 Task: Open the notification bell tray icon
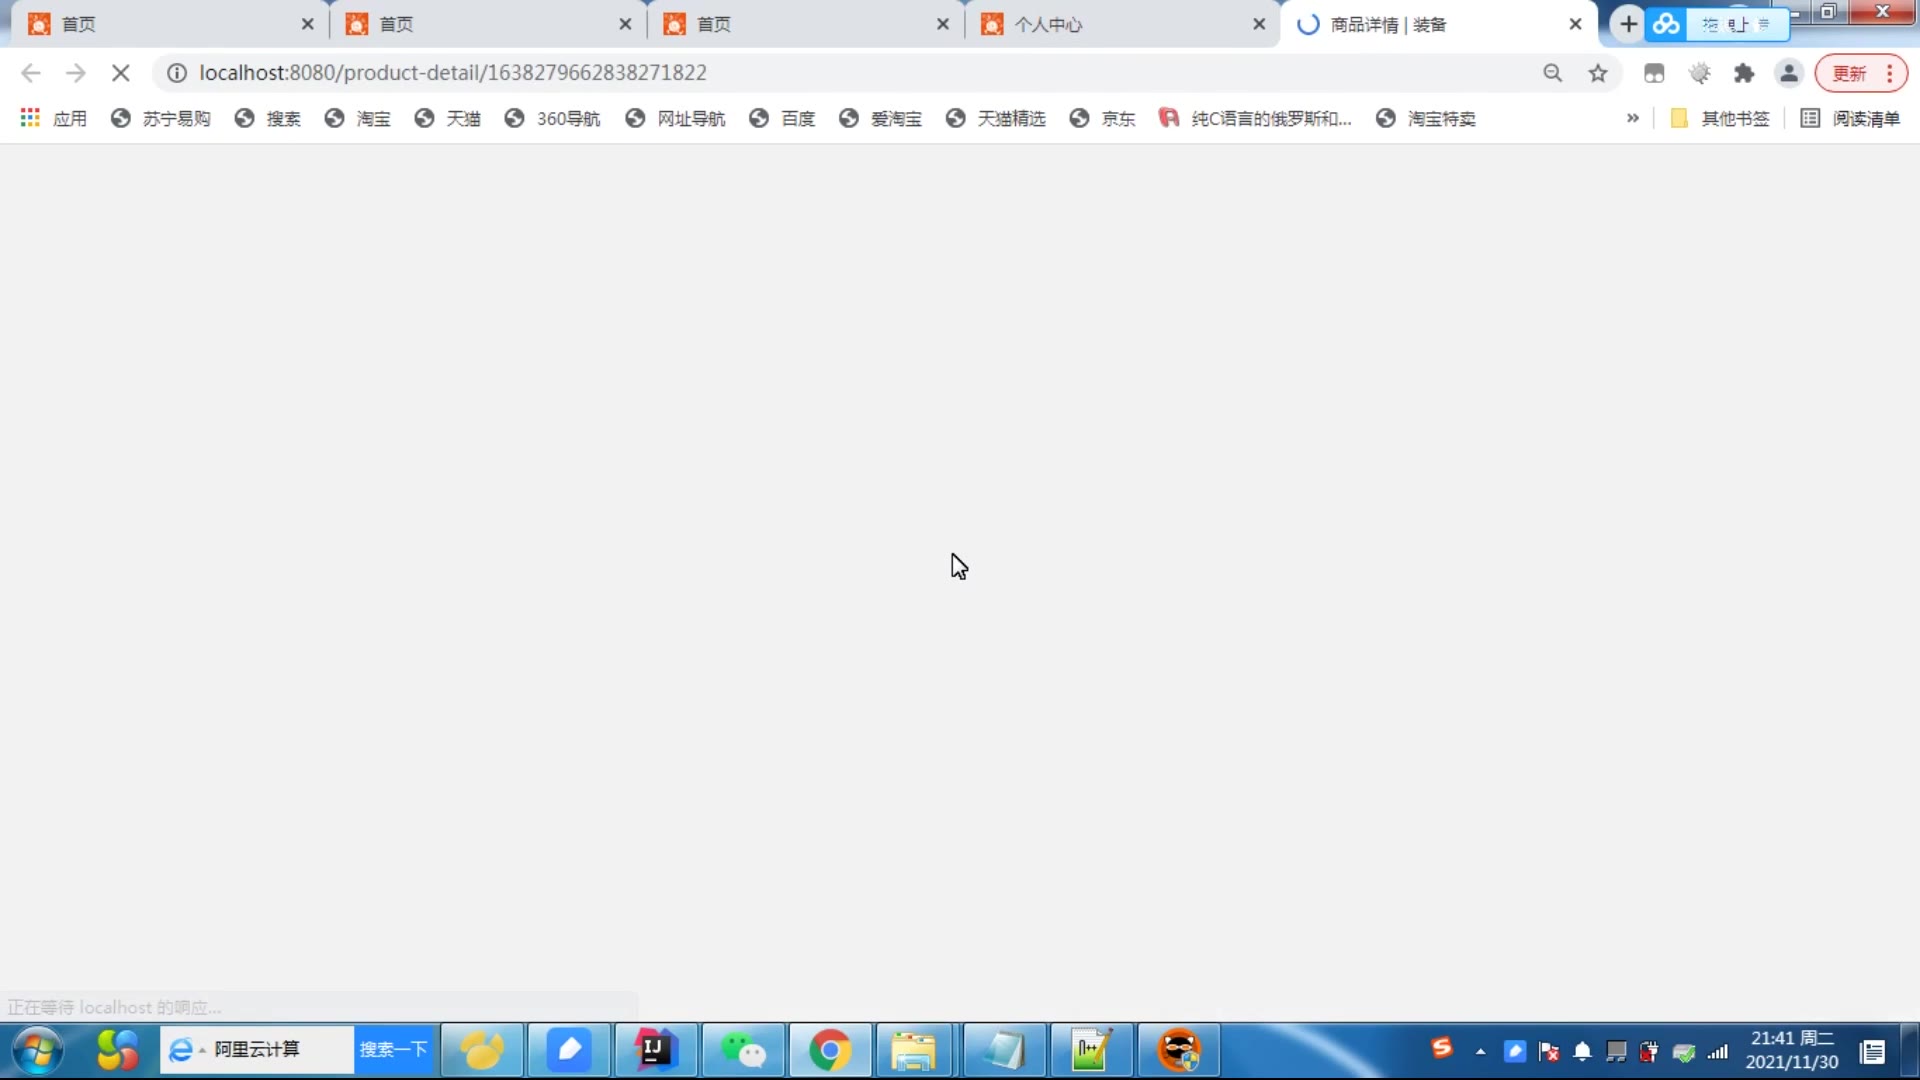tap(1582, 1052)
